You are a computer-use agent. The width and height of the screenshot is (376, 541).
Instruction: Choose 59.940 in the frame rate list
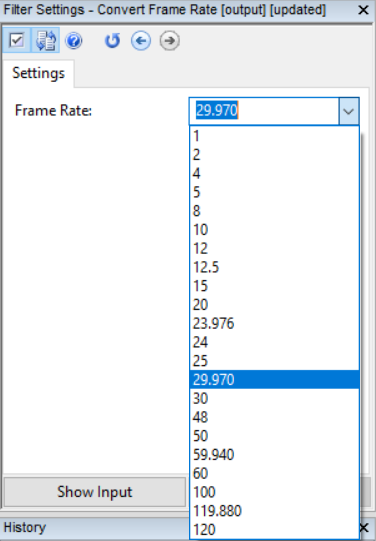(x=275, y=454)
